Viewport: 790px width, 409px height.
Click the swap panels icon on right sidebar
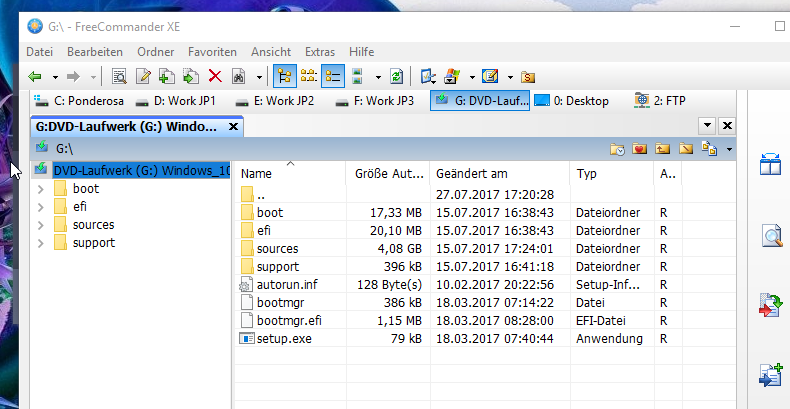point(770,165)
